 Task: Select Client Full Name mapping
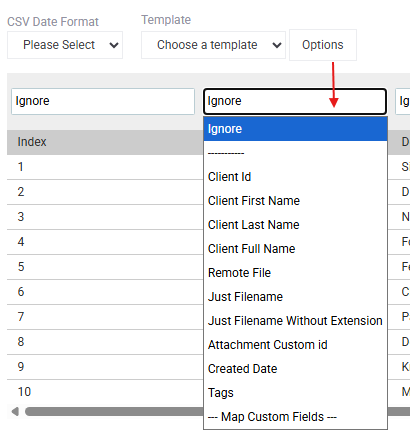pos(295,249)
